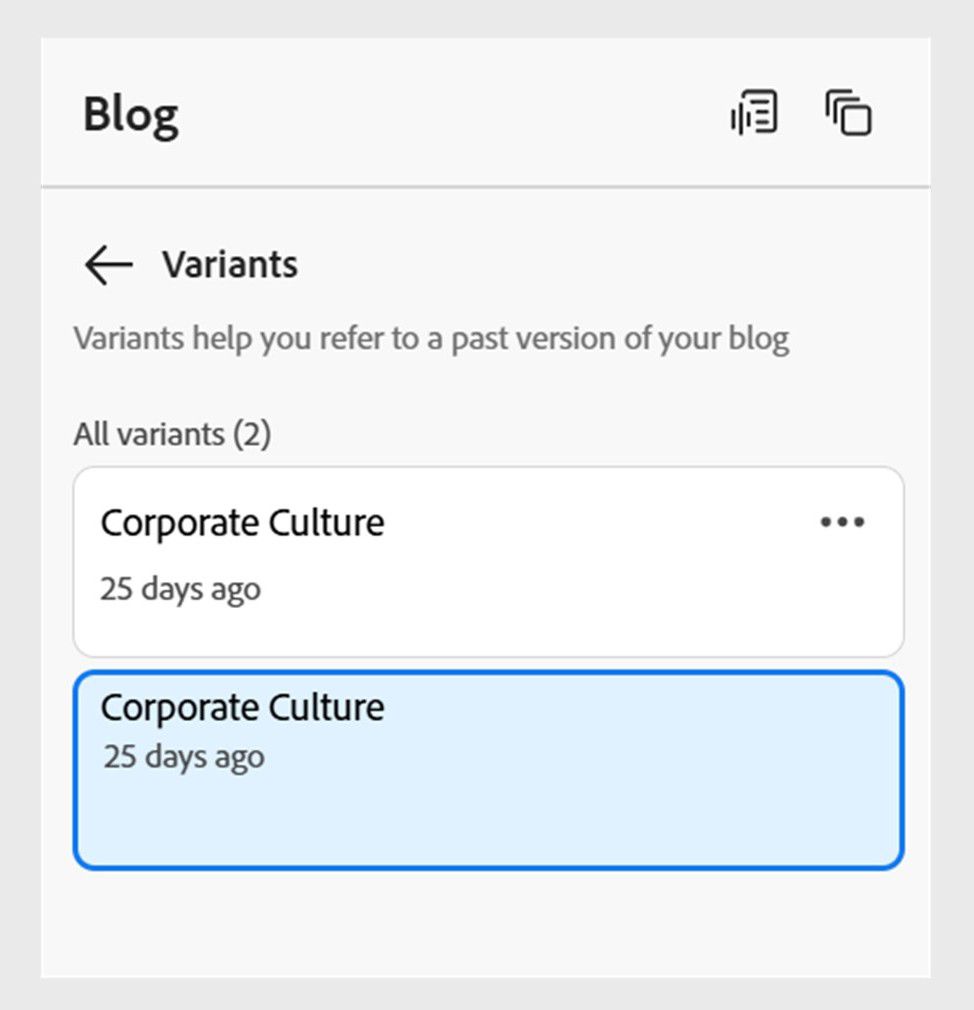Click the 25 days ago timestamp on top card
This screenshot has width=974, height=1010.
[x=180, y=589]
